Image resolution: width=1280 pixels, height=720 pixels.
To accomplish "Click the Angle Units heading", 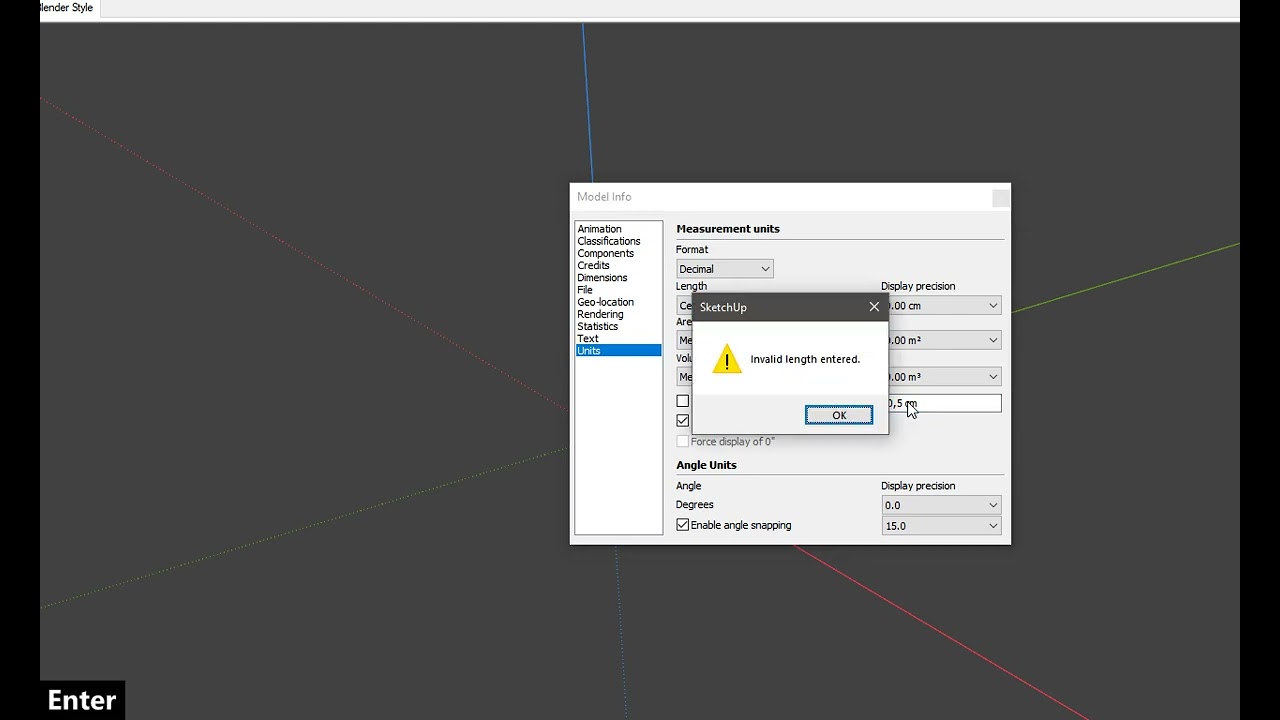I will click(706, 465).
